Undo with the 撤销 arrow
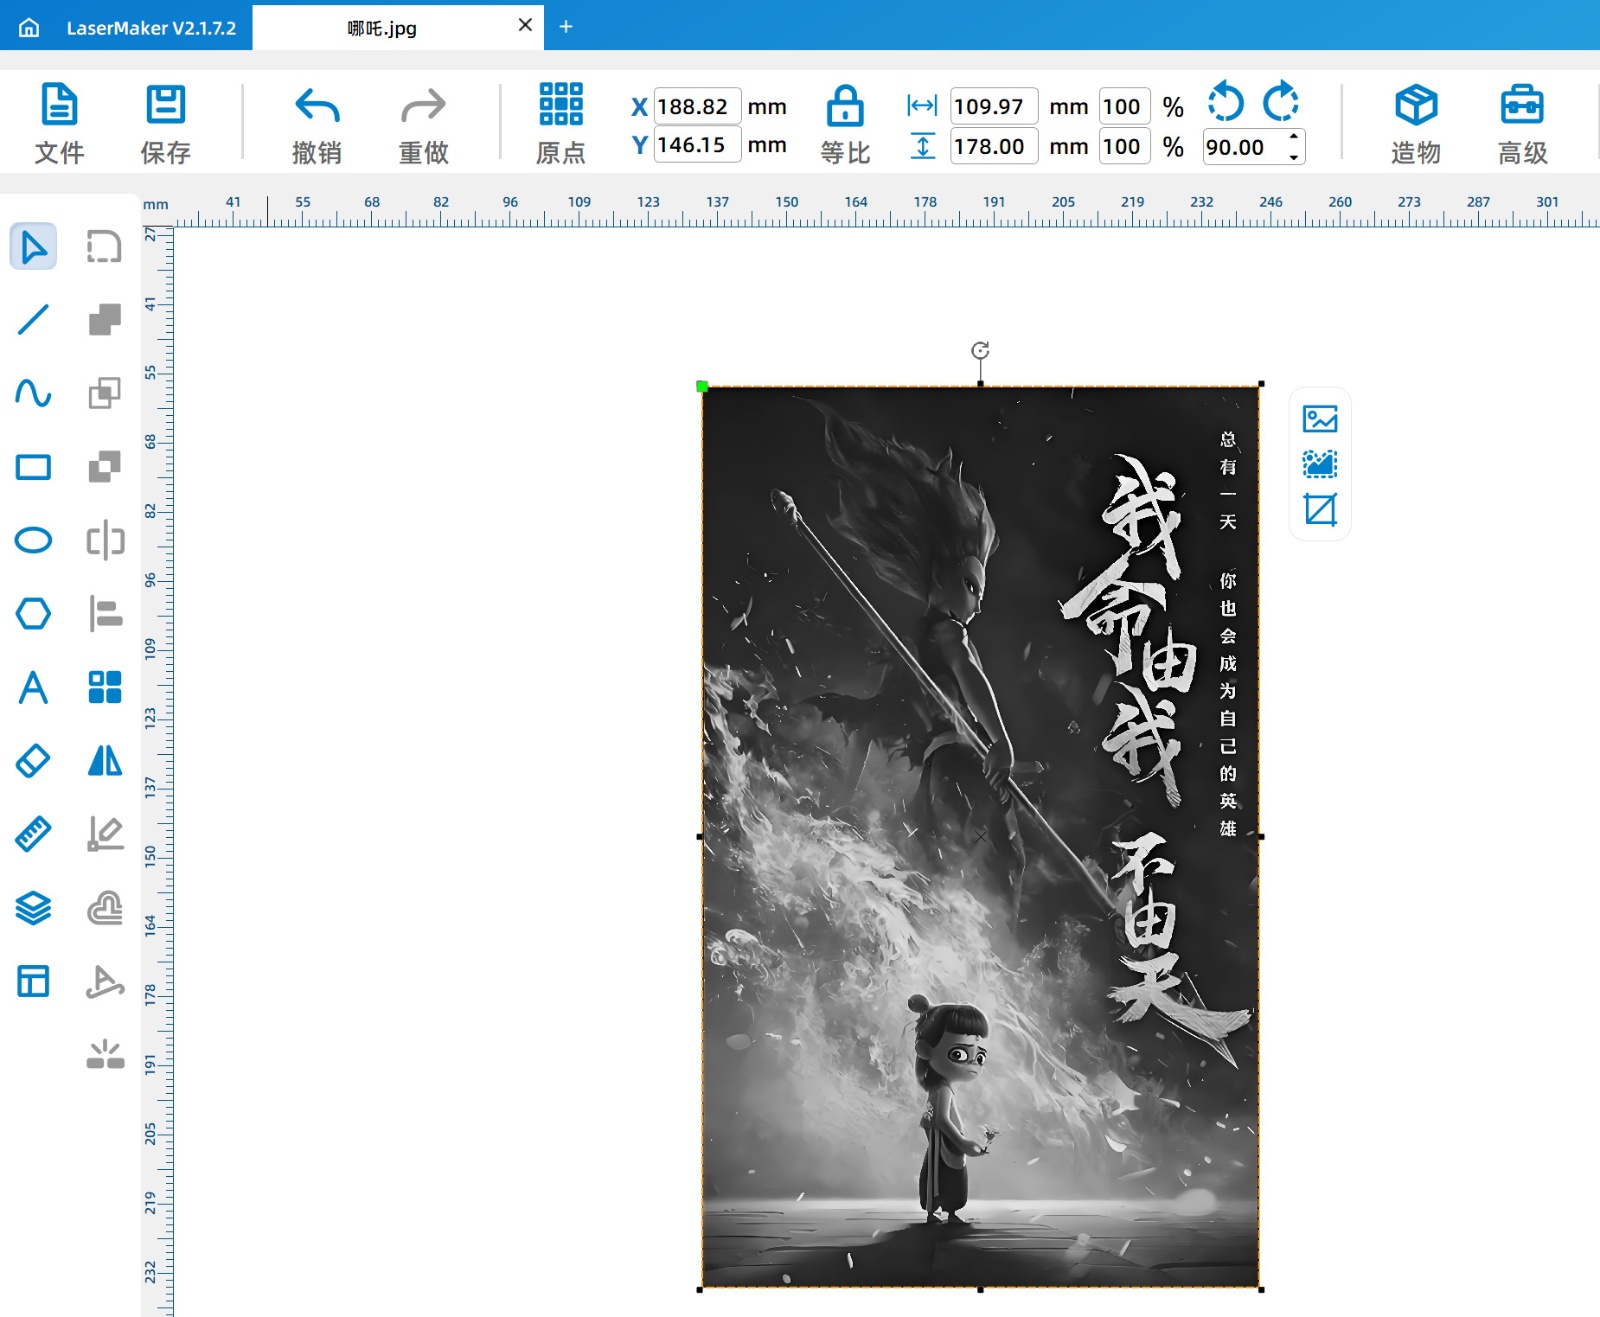1600x1317 pixels. point(317,105)
